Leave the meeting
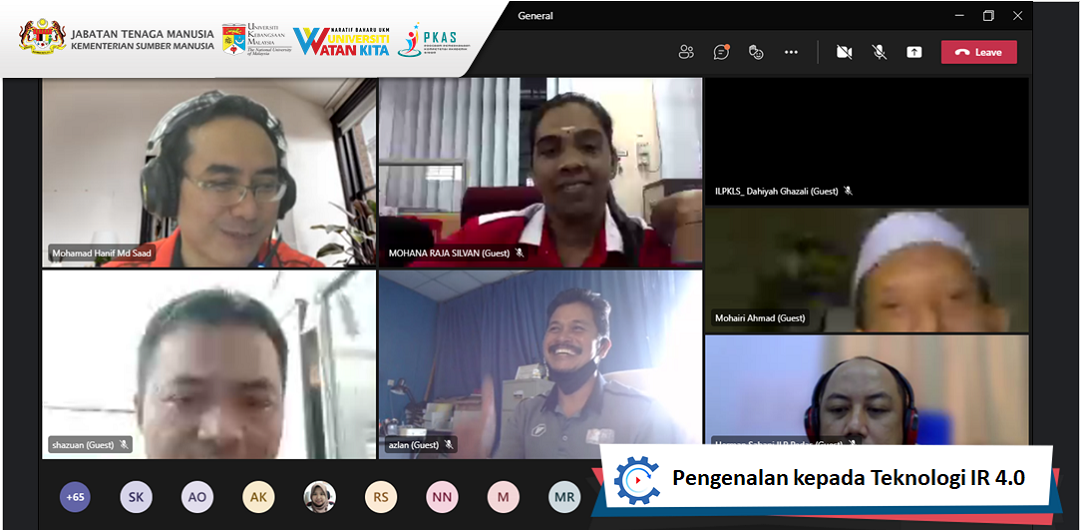 coord(978,52)
